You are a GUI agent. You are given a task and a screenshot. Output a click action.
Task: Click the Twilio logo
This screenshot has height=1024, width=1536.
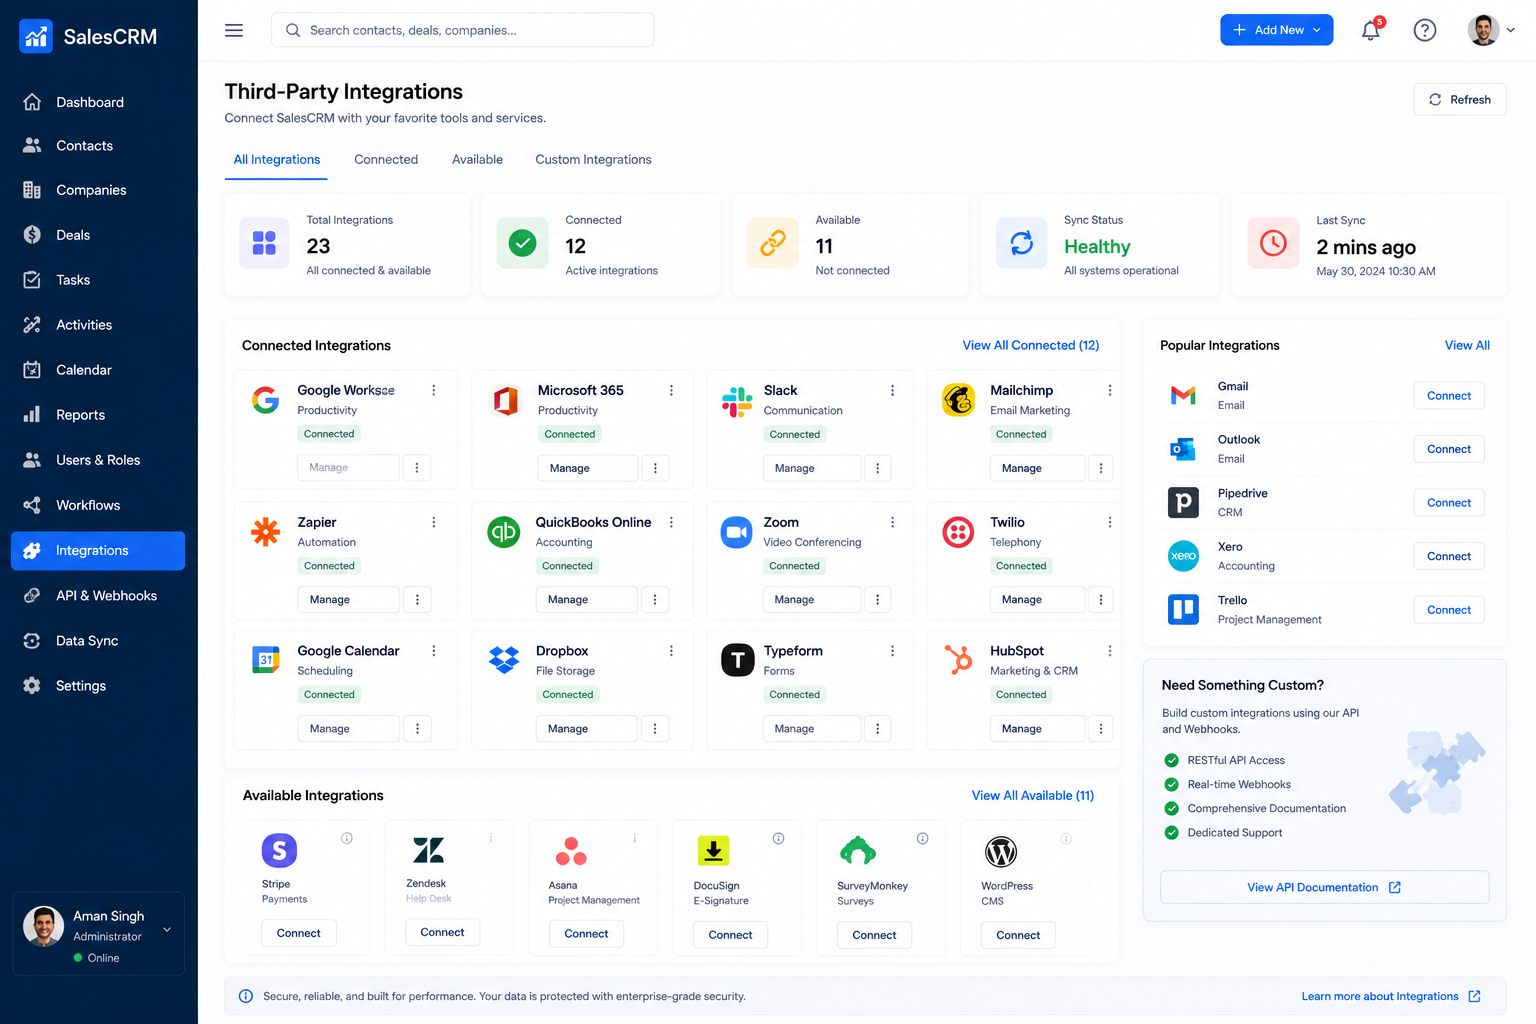click(959, 532)
